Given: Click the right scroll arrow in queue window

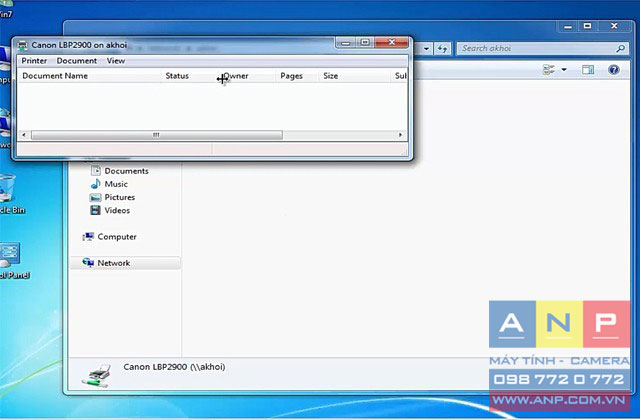Looking at the screenshot, I should (x=400, y=135).
